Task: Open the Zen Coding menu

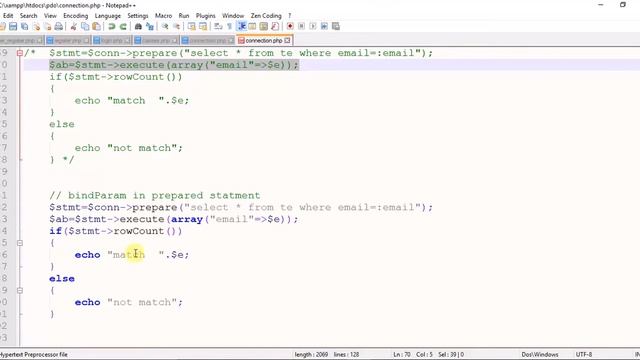Action: (266, 16)
